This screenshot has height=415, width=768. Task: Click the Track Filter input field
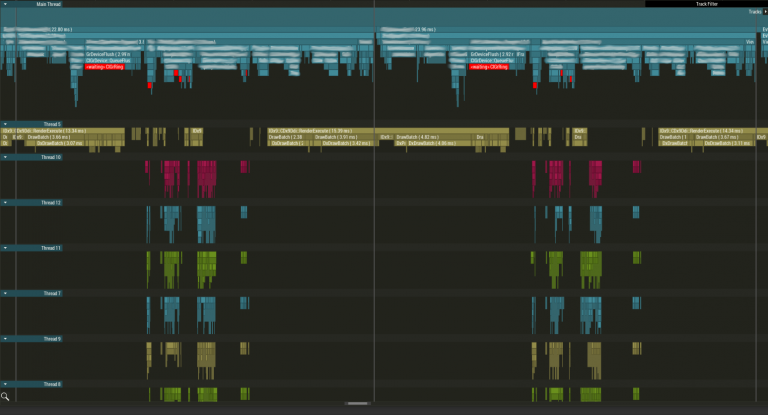(706, 4)
